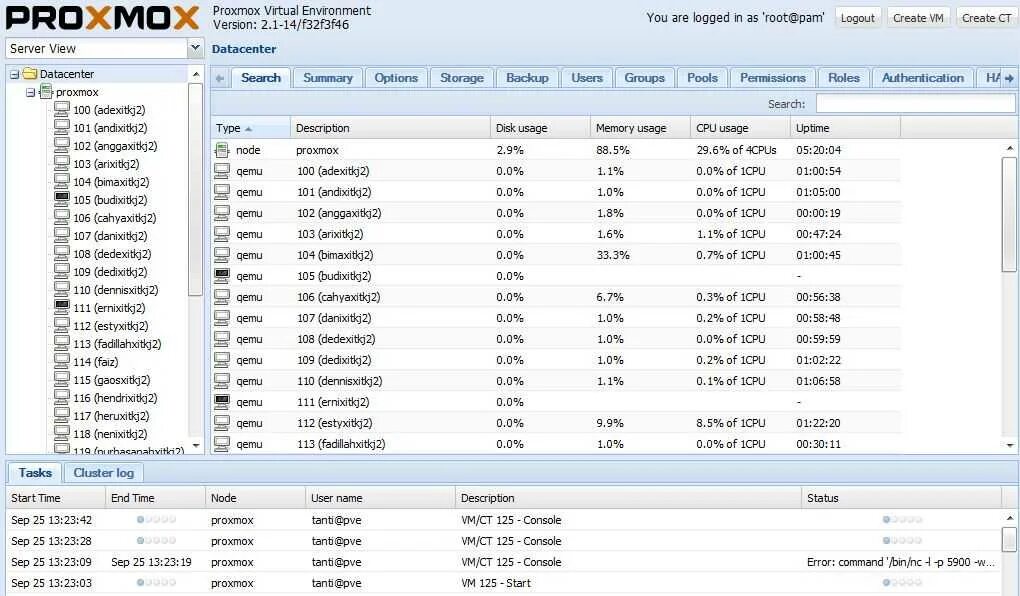Switch to the Cluster log tab

point(103,473)
